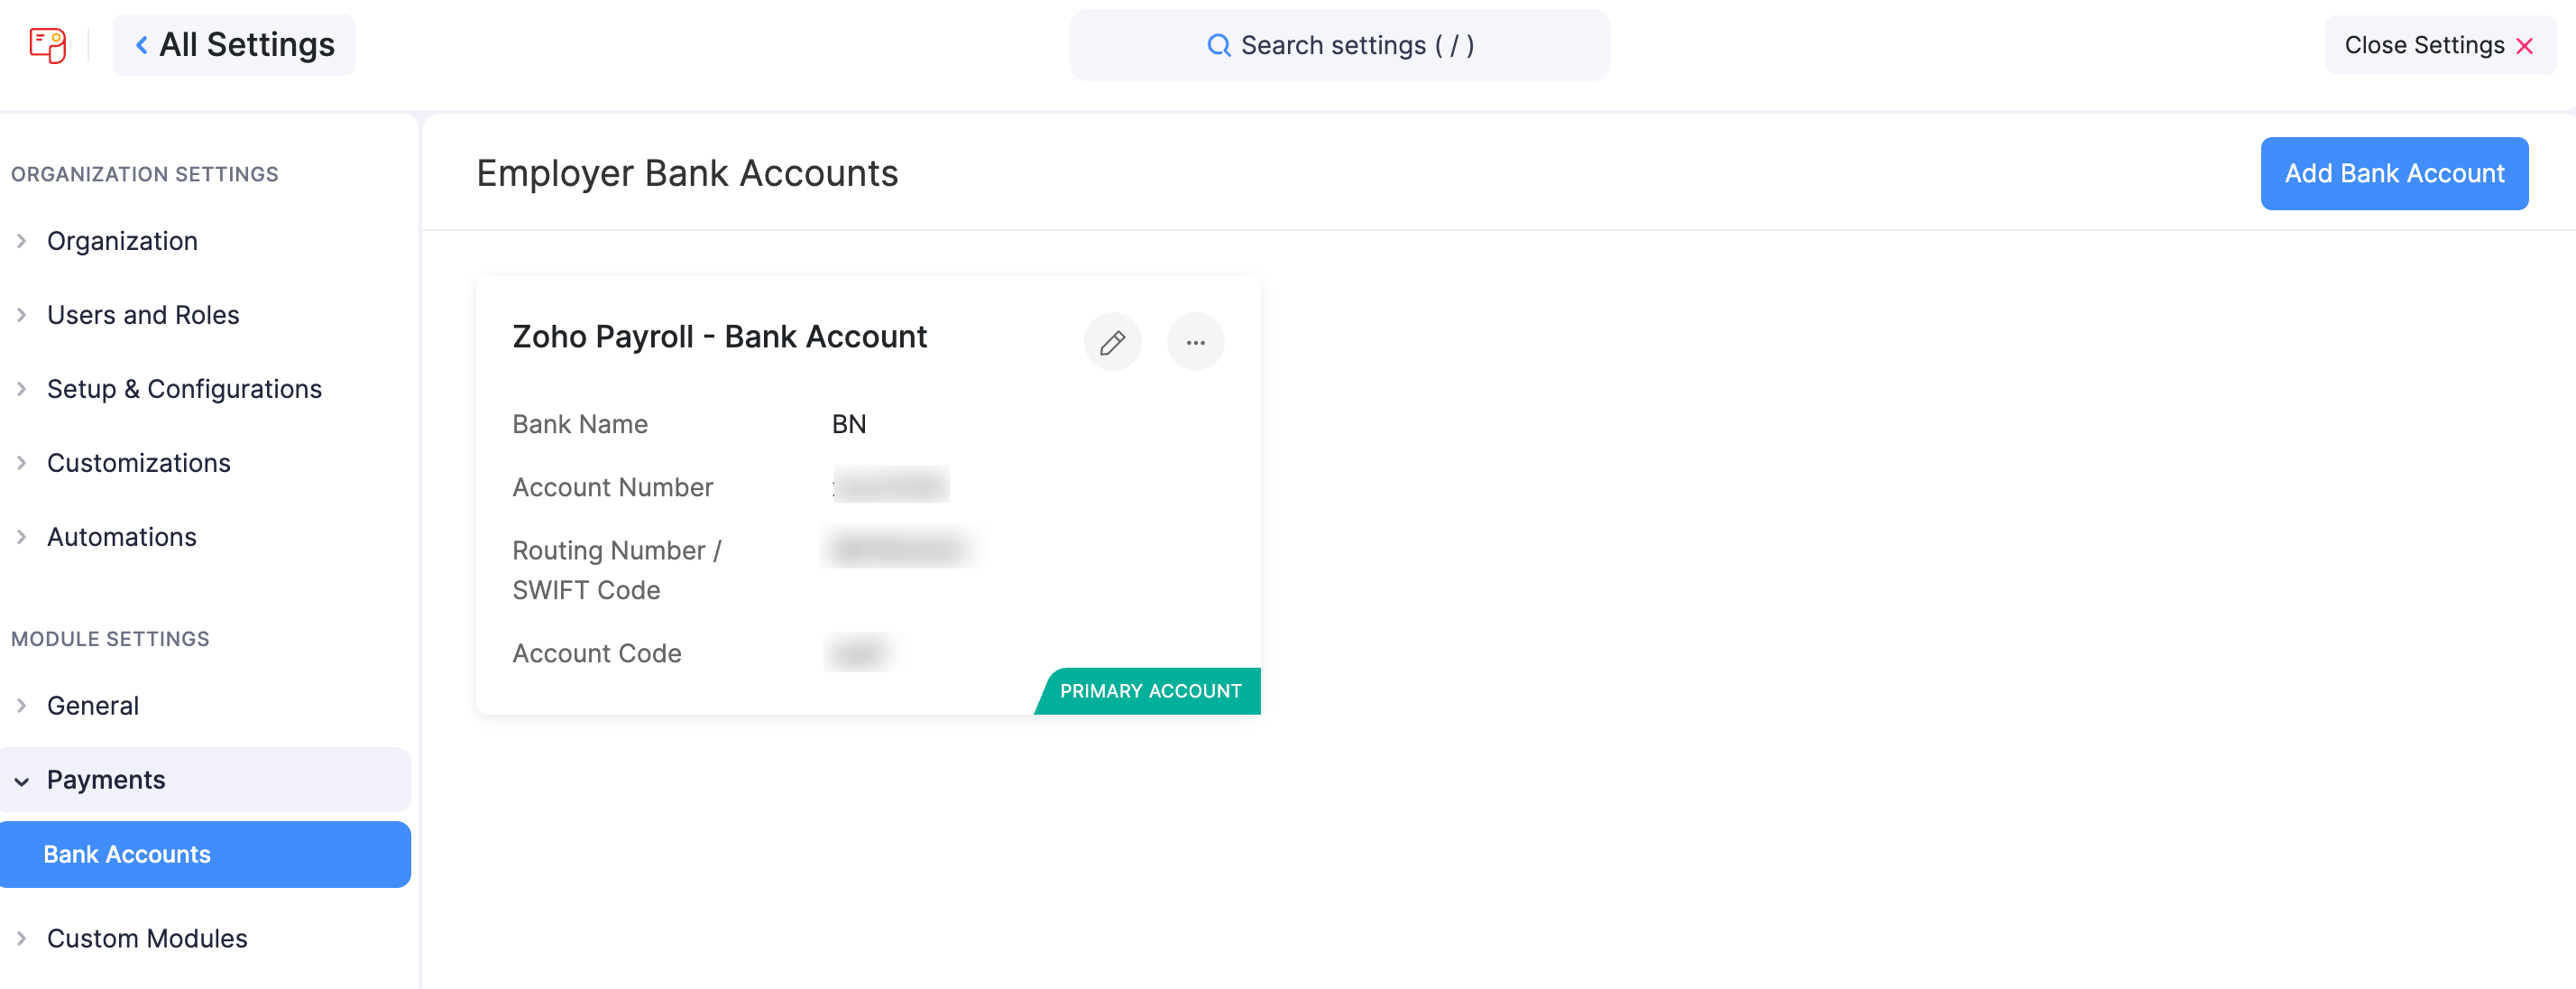
Task: Click inside the Search settings field
Action: point(1340,45)
